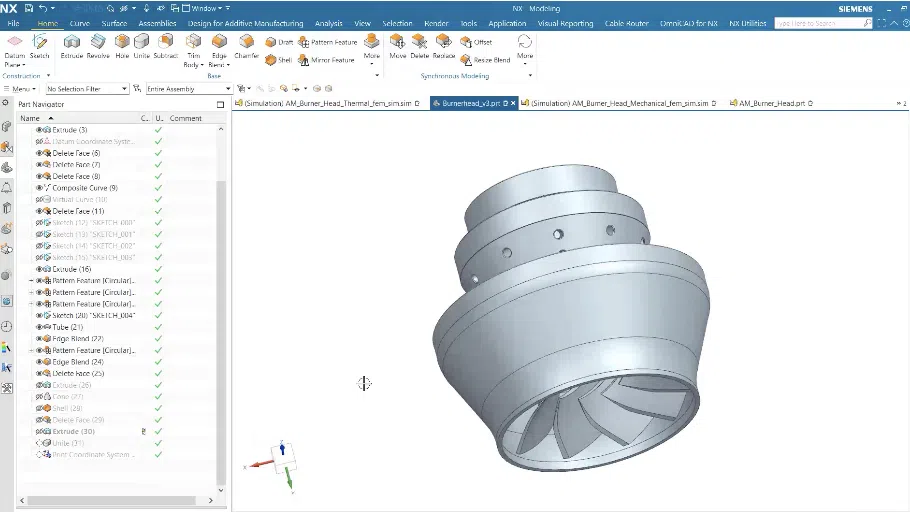Image resolution: width=910 pixels, height=512 pixels.
Task: Select the Hole tool
Action: [122, 46]
